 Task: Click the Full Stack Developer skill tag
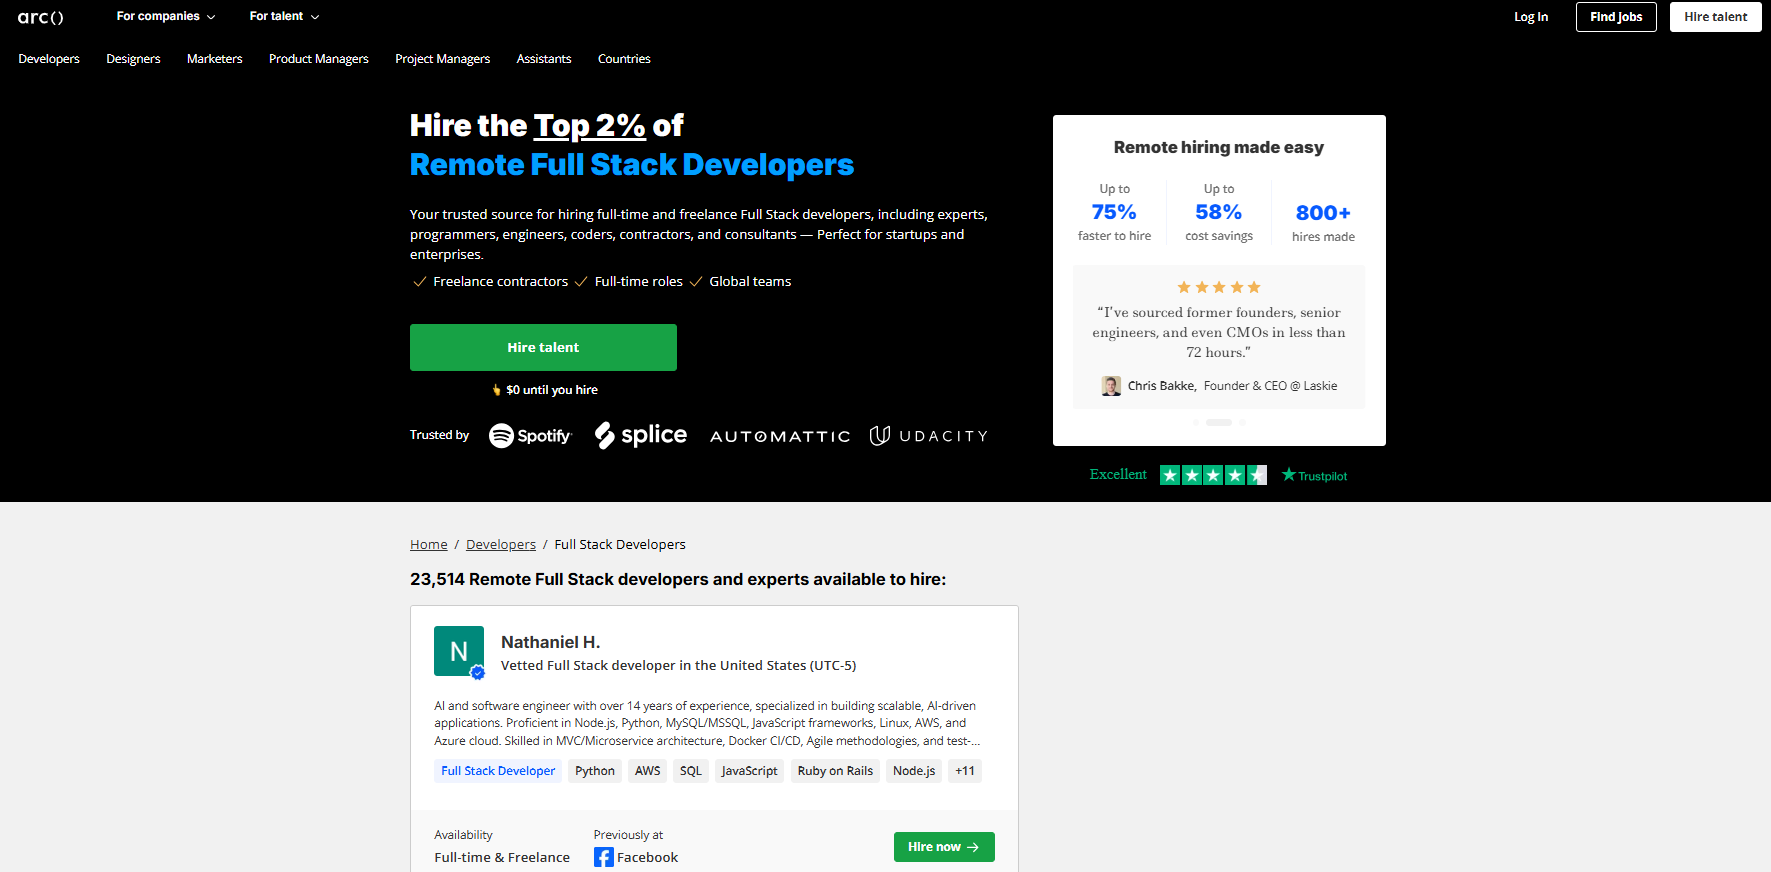(498, 771)
